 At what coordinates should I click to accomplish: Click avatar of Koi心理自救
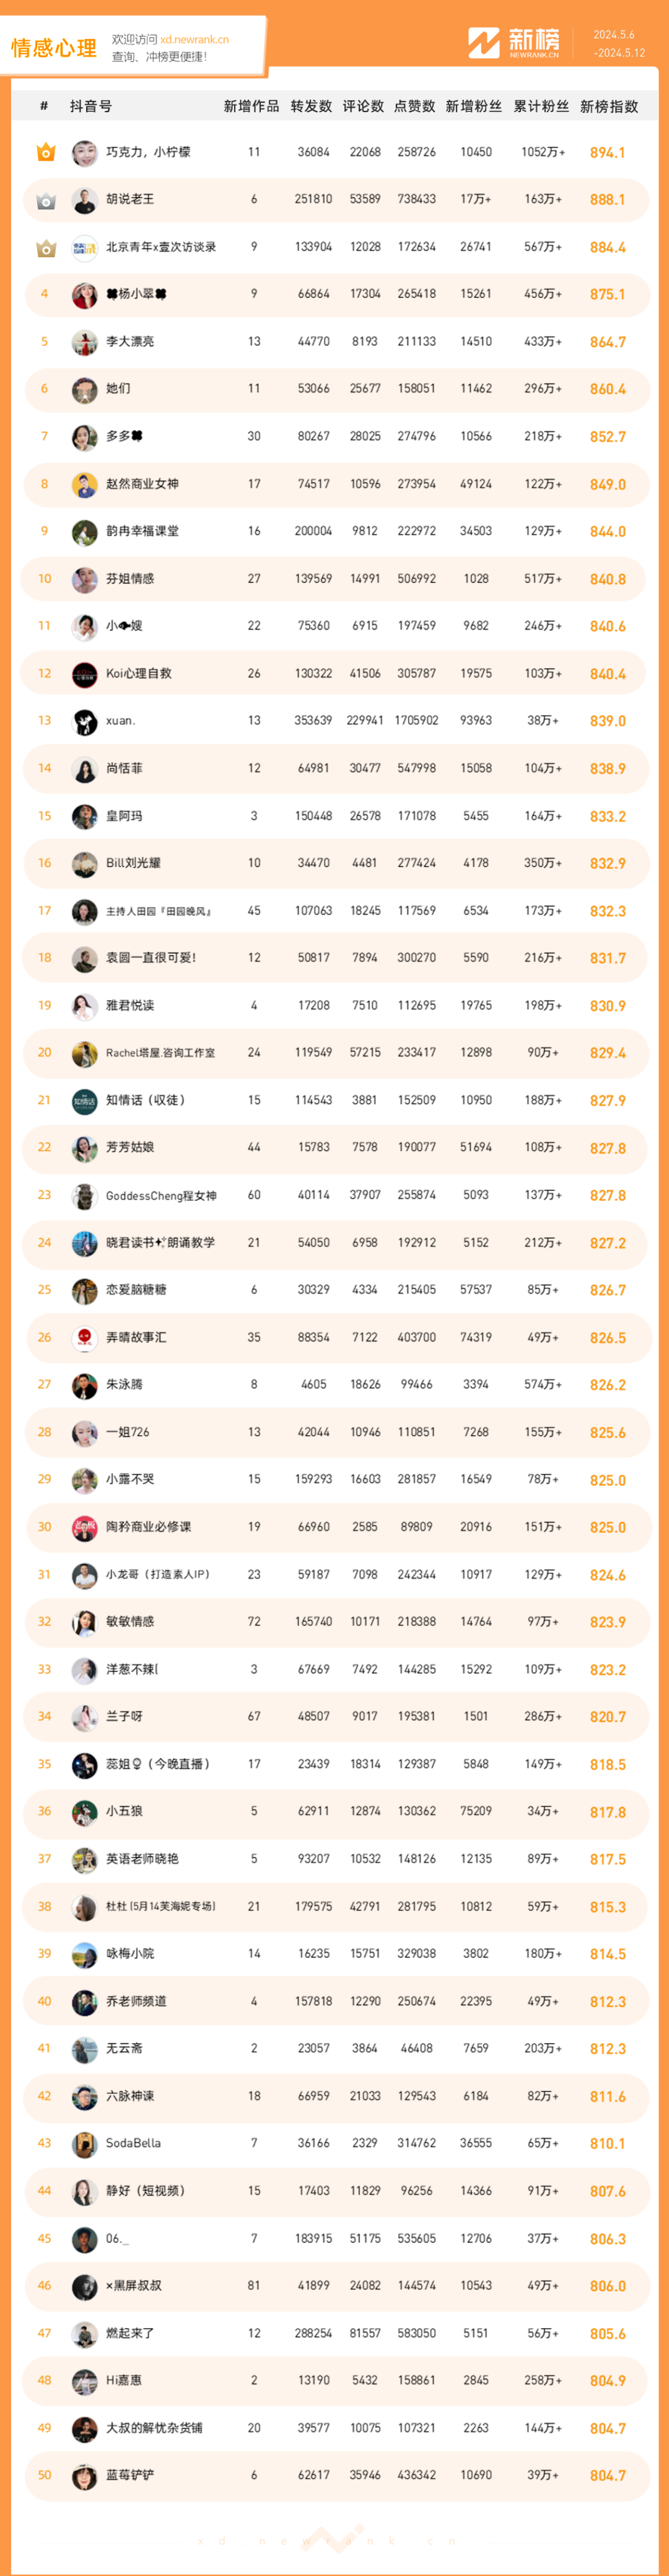coord(85,674)
